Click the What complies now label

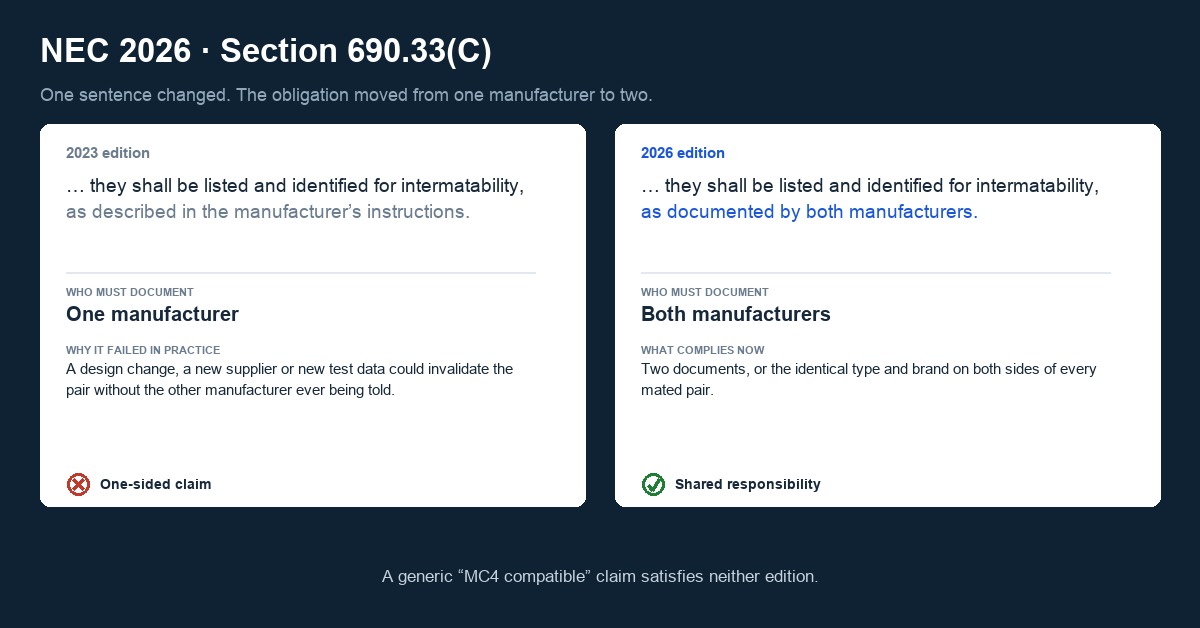point(703,350)
